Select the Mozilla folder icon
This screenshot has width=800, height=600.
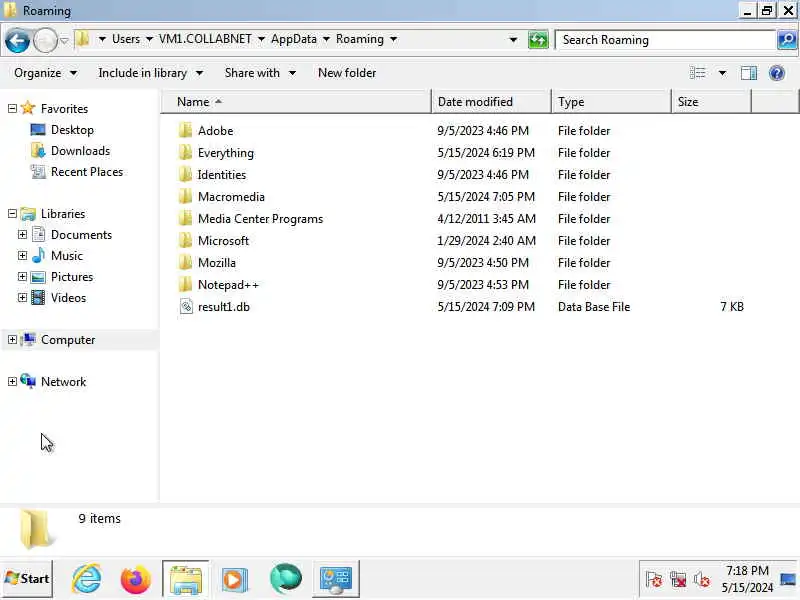[x=186, y=262]
